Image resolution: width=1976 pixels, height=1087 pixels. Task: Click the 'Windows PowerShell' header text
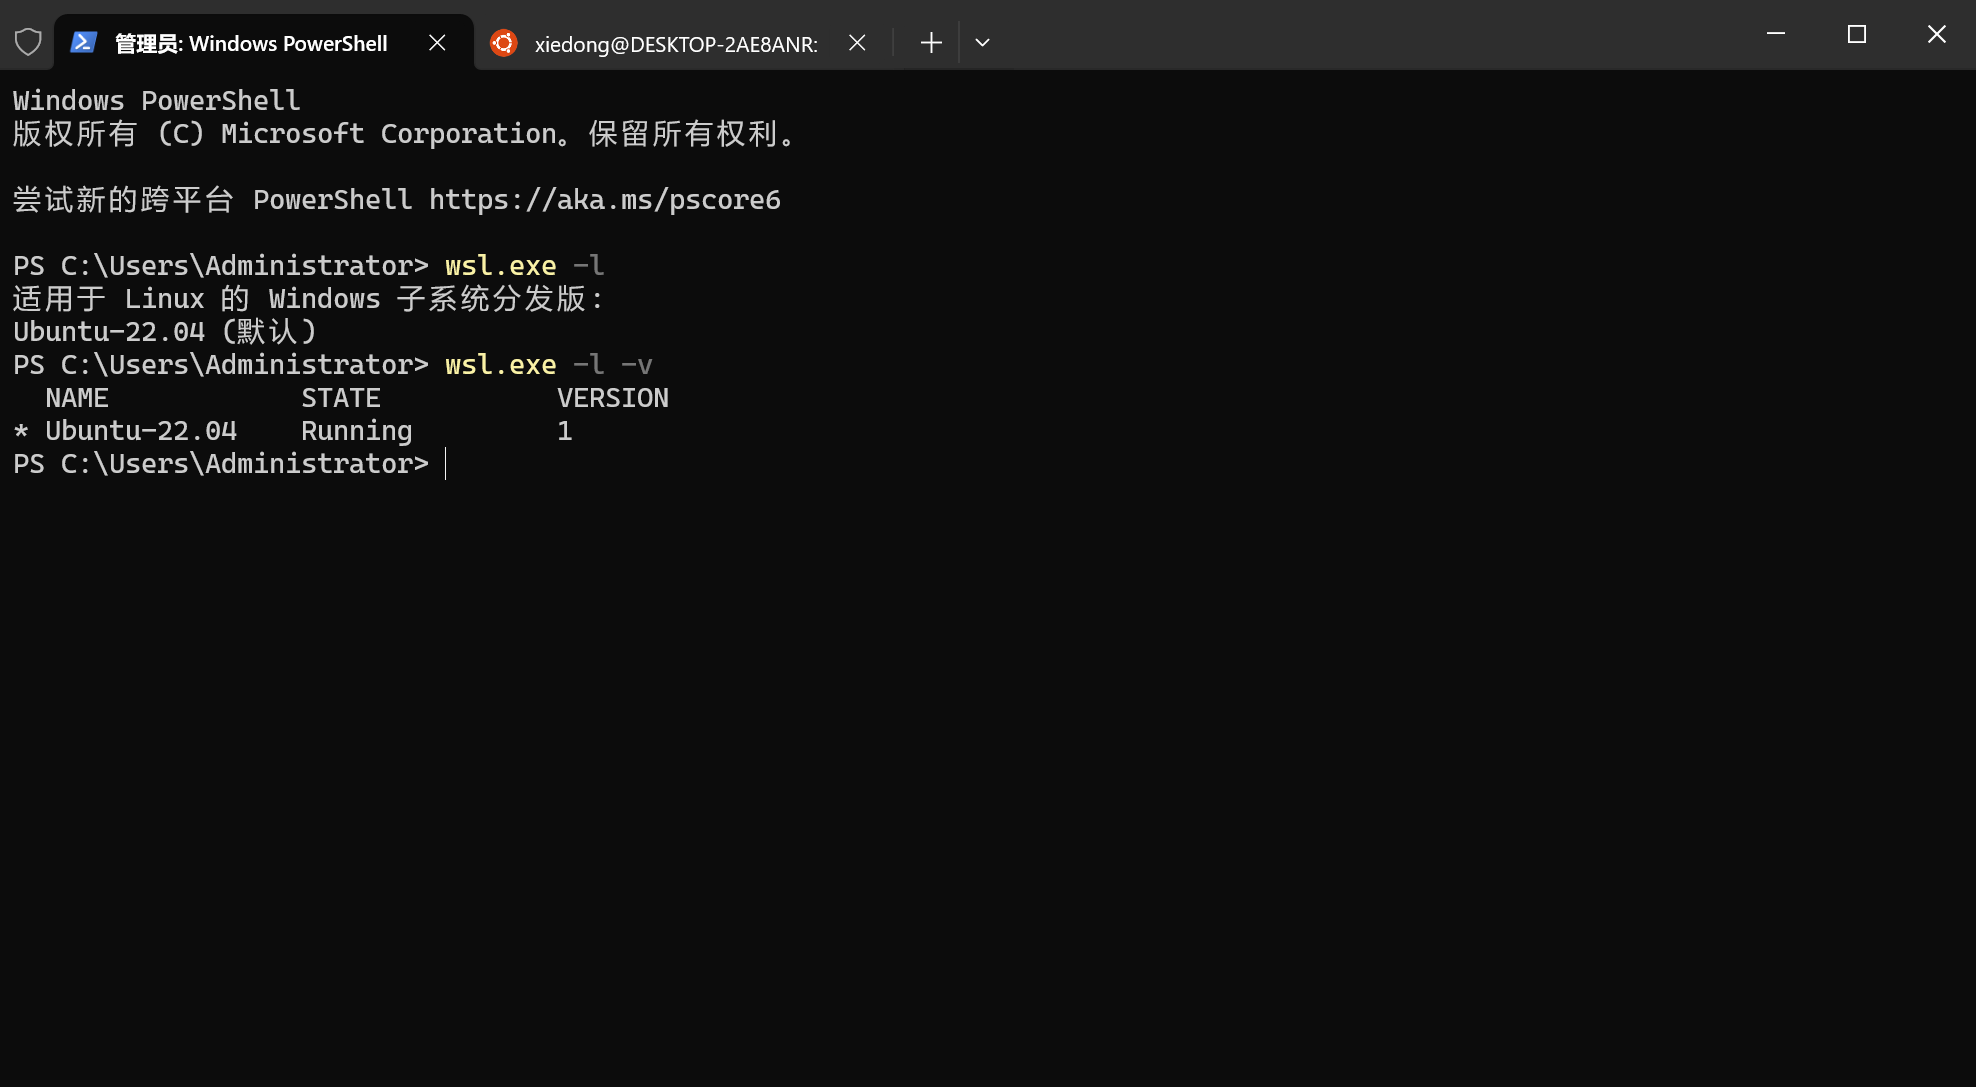coord(157,101)
